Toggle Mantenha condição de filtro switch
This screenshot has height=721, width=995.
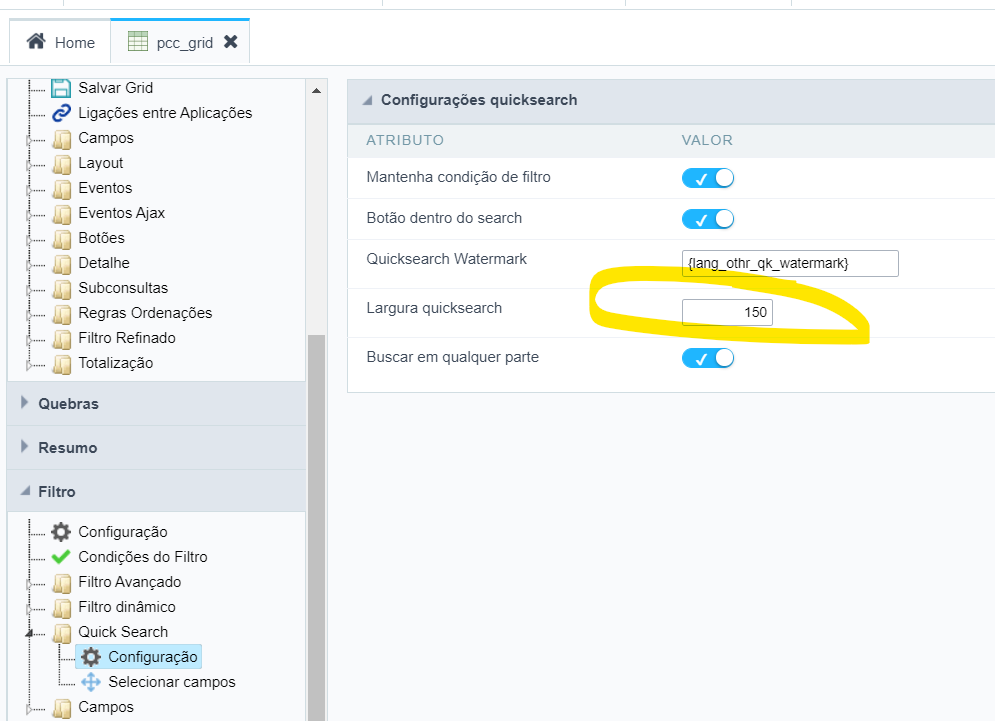pos(708,178)
